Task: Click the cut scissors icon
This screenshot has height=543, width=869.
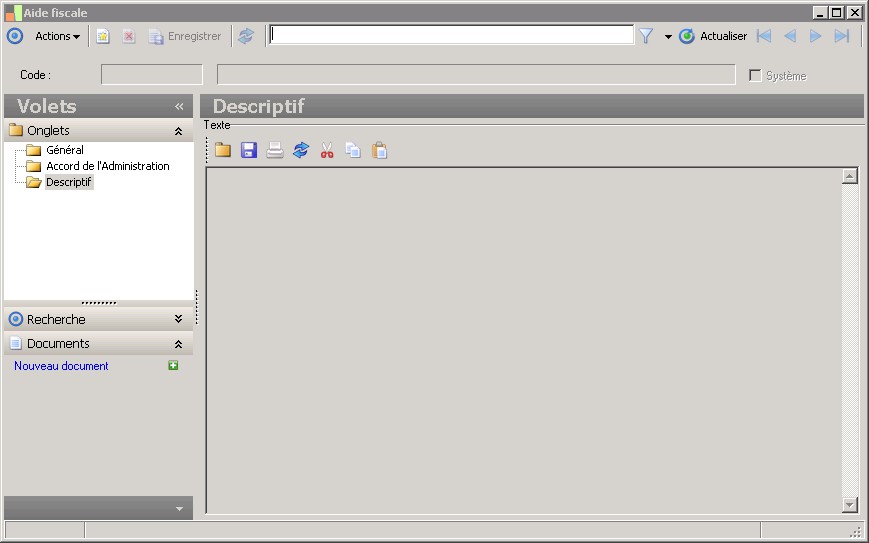Action: point(327,150)
